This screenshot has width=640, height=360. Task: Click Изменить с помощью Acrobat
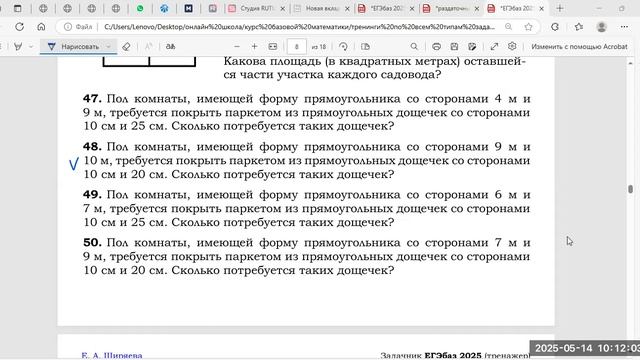[x=579, y=47]
